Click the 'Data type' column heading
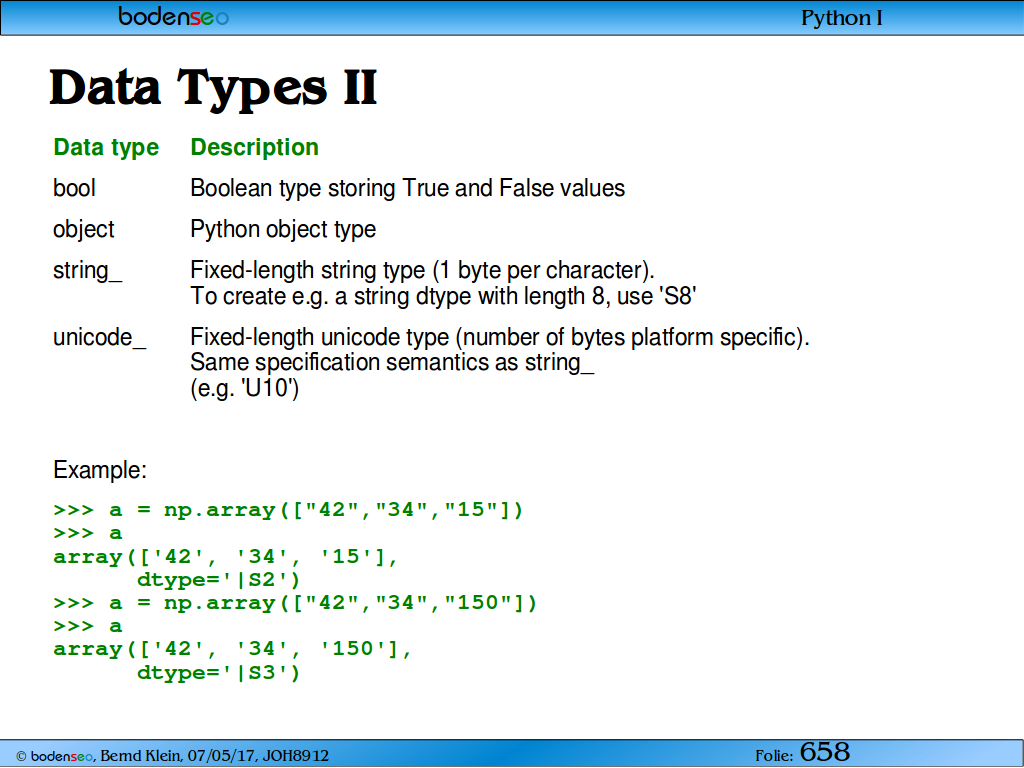The image size is (1024, 768). [x=106, y=148]
